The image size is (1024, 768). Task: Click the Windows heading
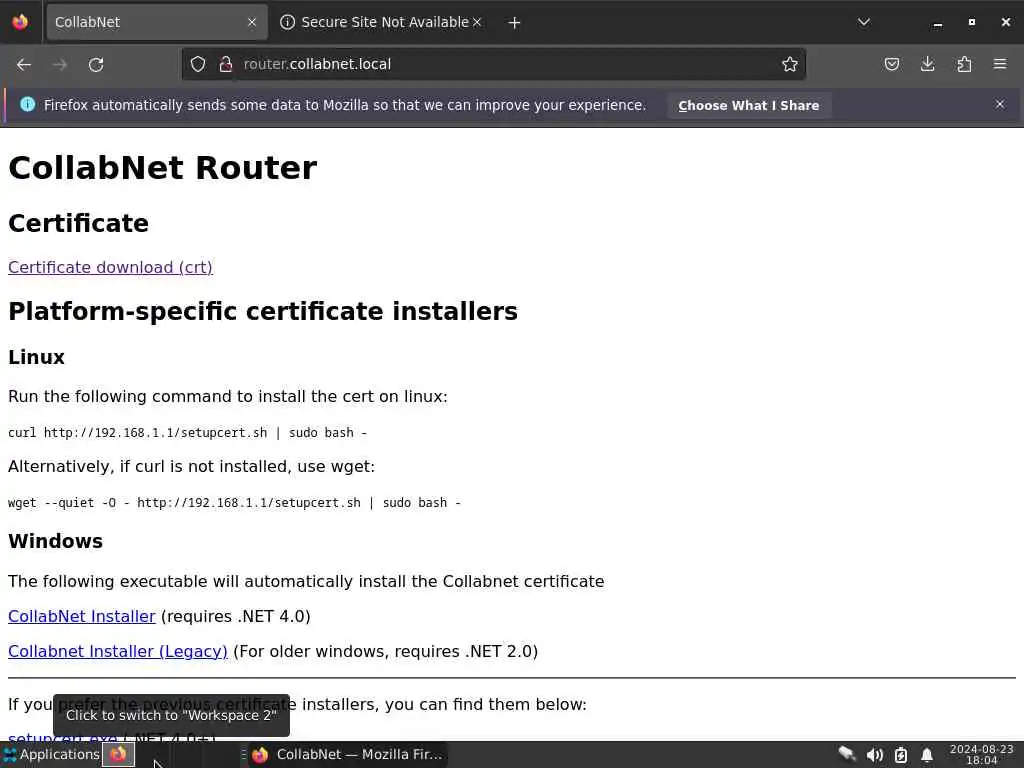(56, 541)
